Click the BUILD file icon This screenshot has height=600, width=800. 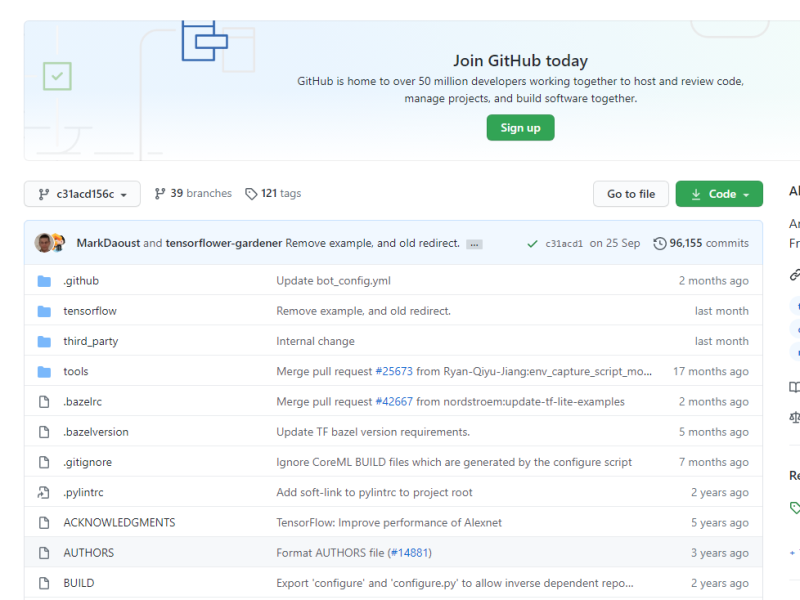pyautogui.click(x=44, y=583)
